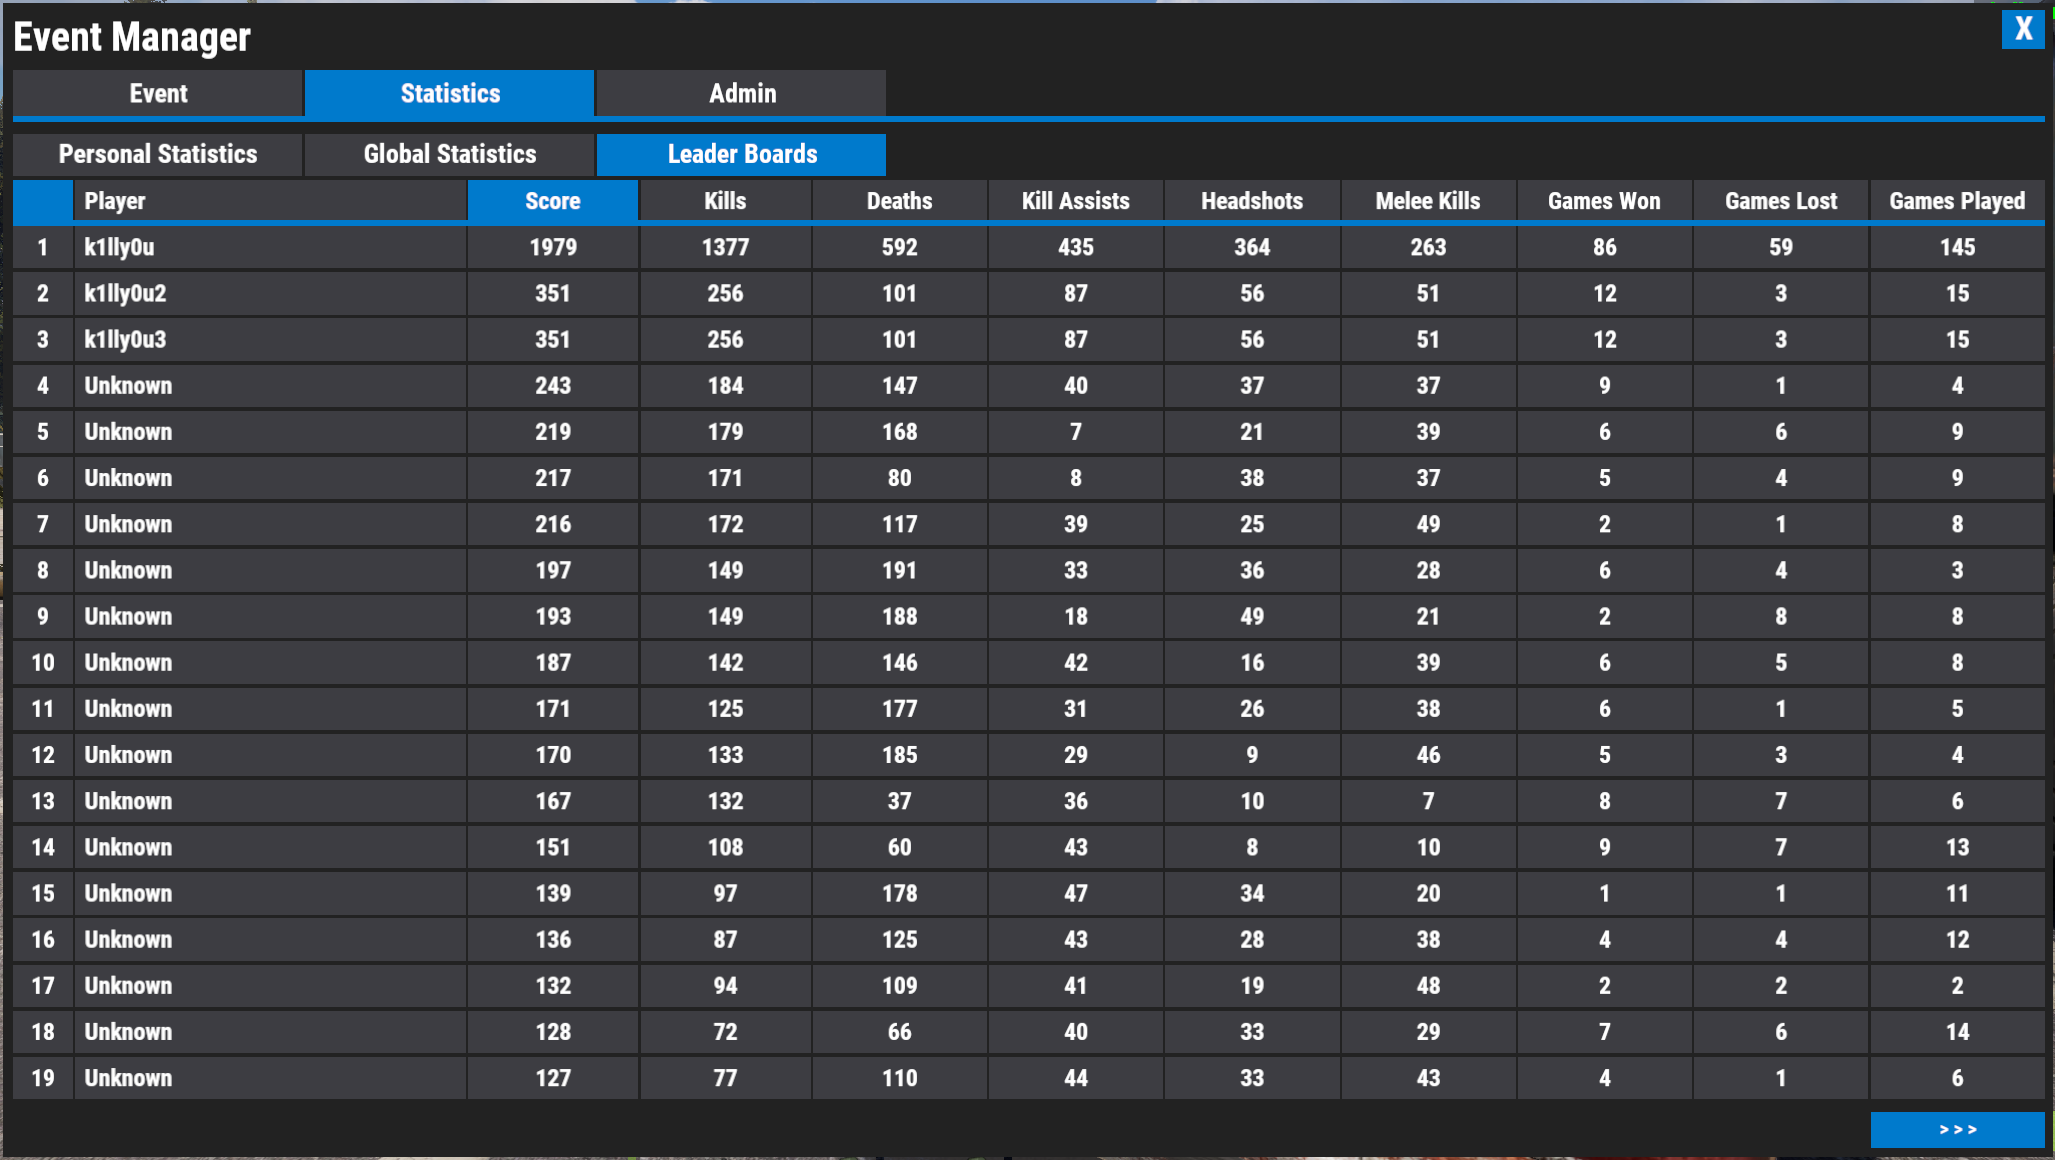Screen dimensions: 2055x1160
Task: Sort by Melee Kills header
Action: 1427,201
